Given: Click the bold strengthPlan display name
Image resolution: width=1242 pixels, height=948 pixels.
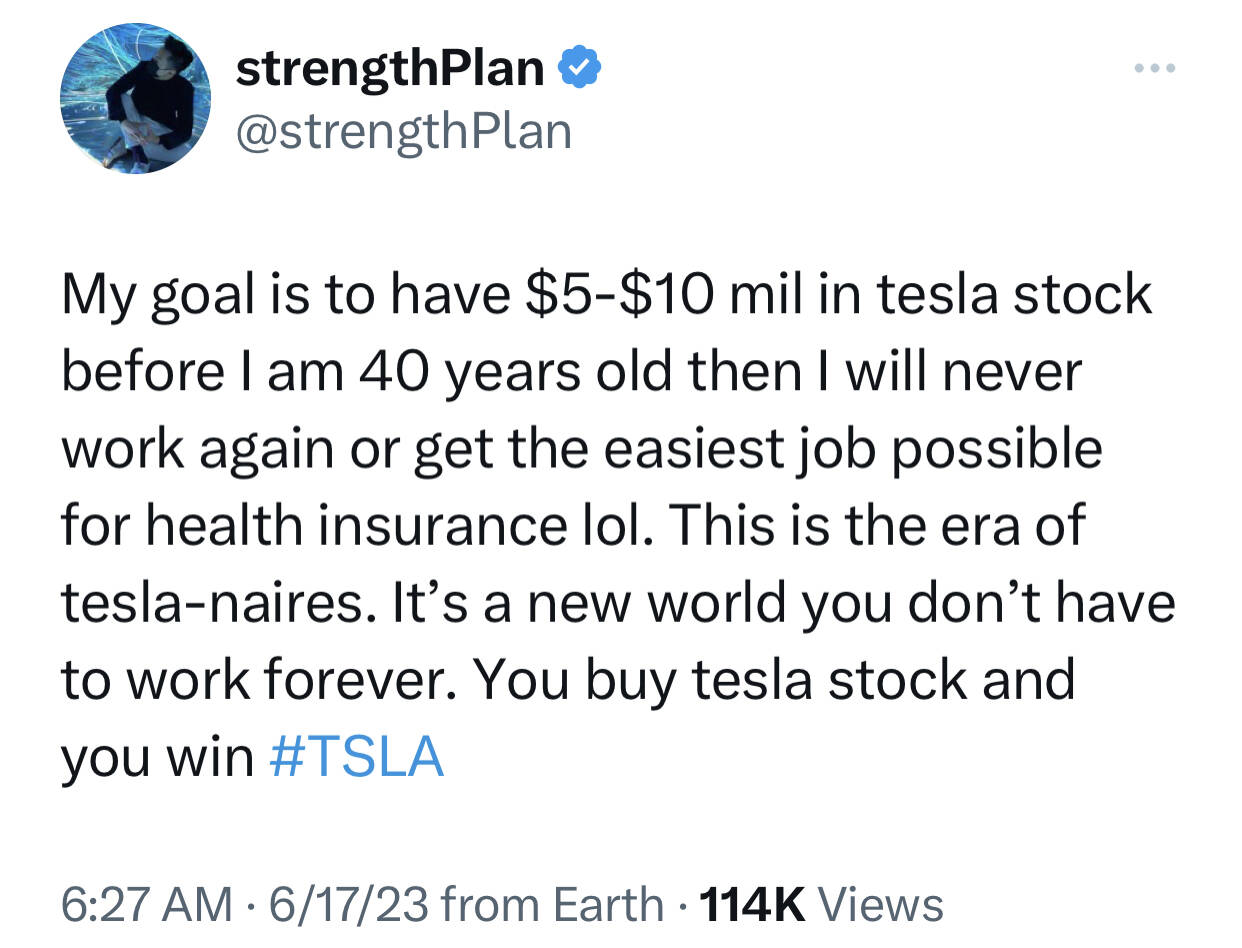Looking at the screenshot, I should tap(390, 70).
